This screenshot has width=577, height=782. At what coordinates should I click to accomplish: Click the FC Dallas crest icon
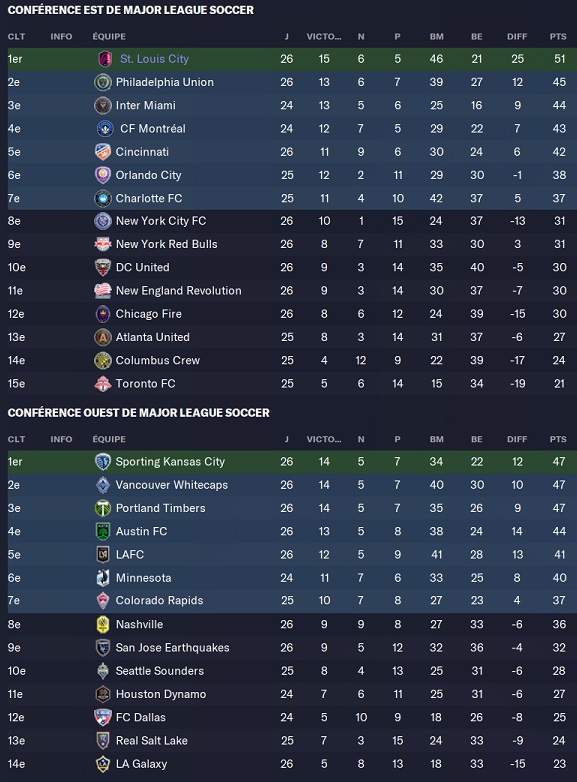103,717
